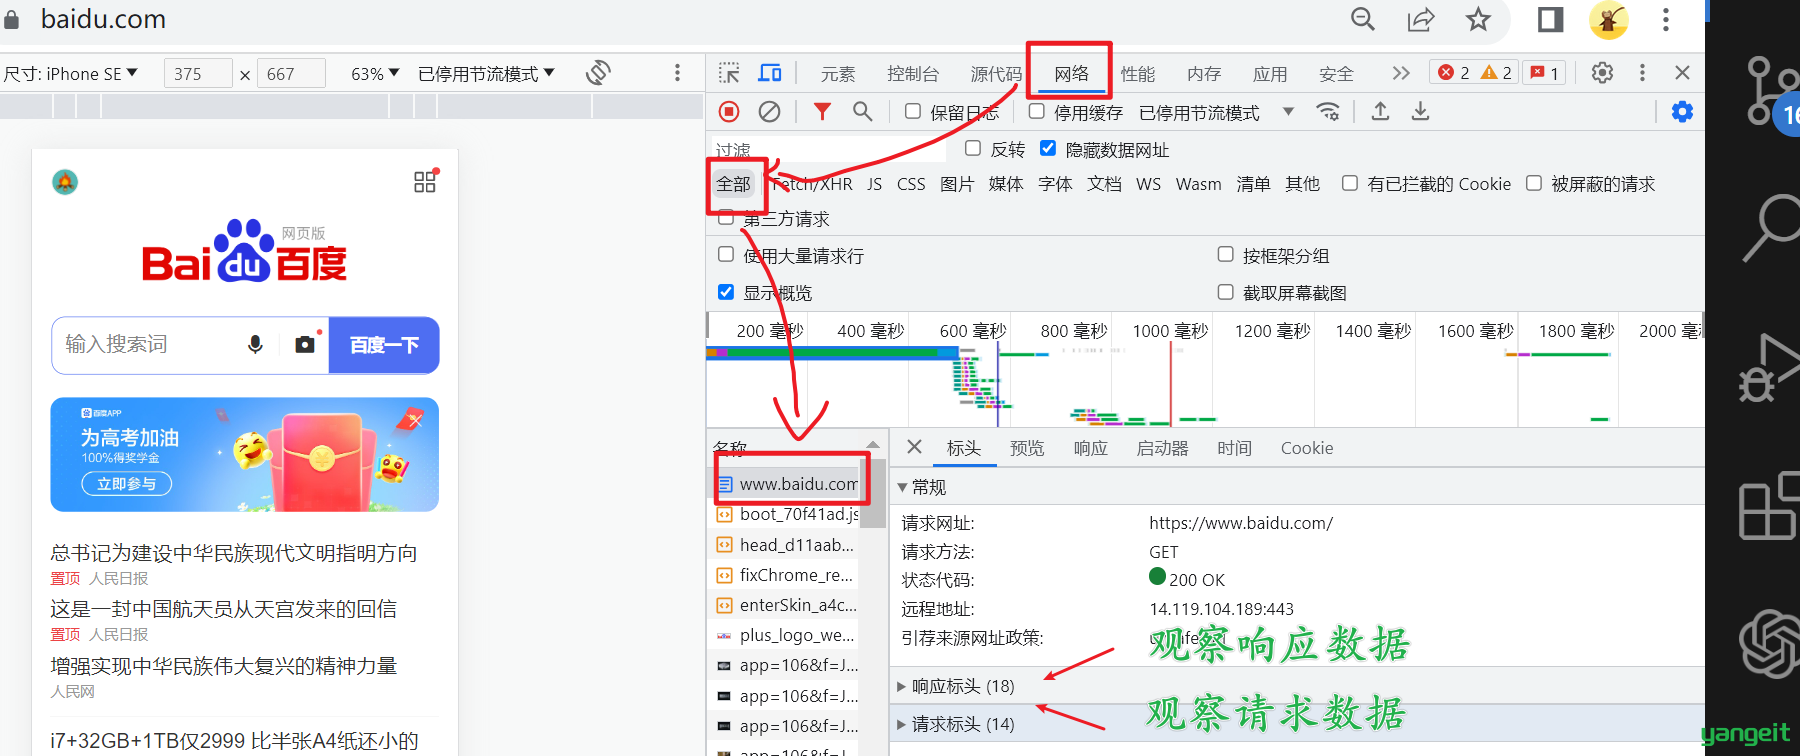Switch to the 元素 tab
This screenshot has height=756, width=1800.
(838, 74)
